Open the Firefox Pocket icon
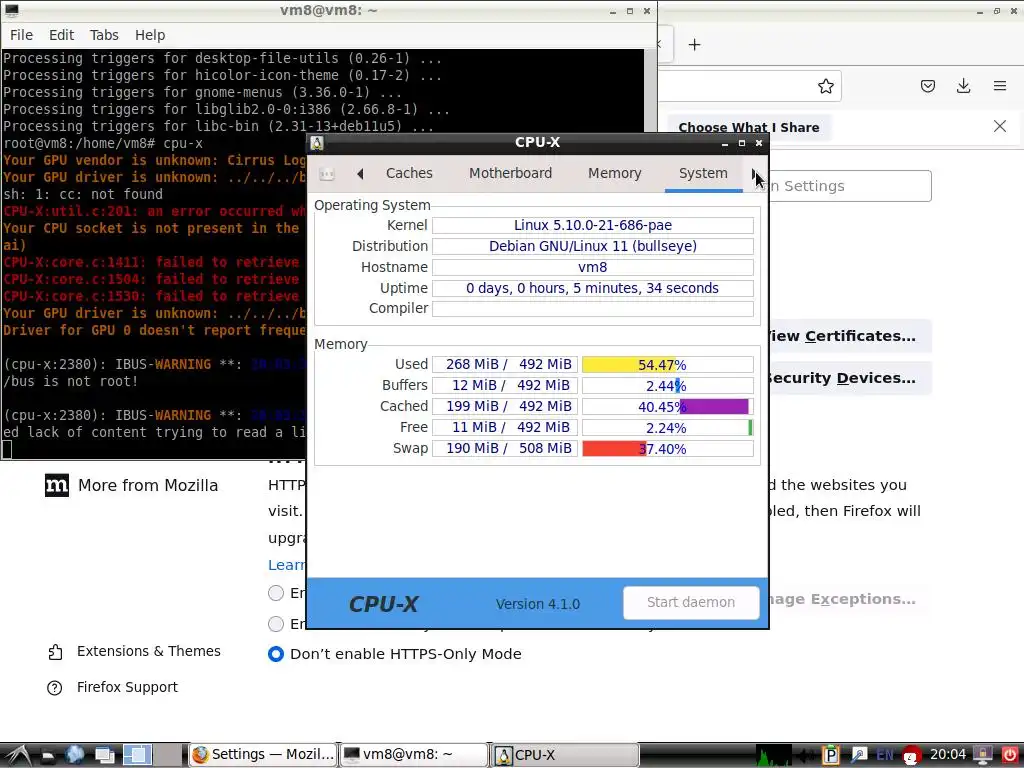The image size is (1024, 768). click(928, 86)
